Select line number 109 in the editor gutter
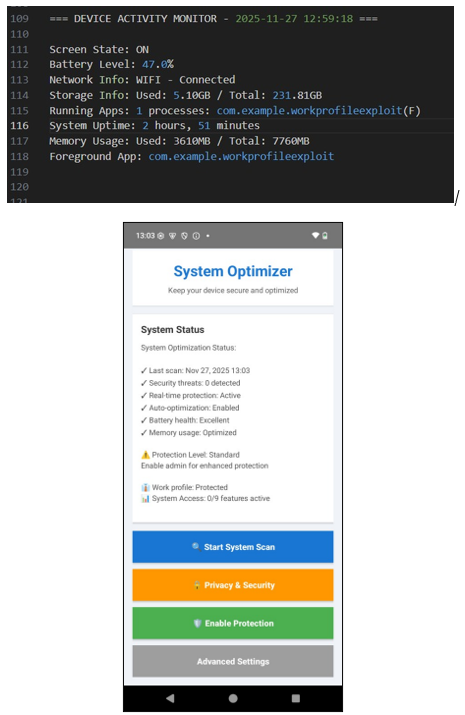465x715 pixels. coord(20,19)
